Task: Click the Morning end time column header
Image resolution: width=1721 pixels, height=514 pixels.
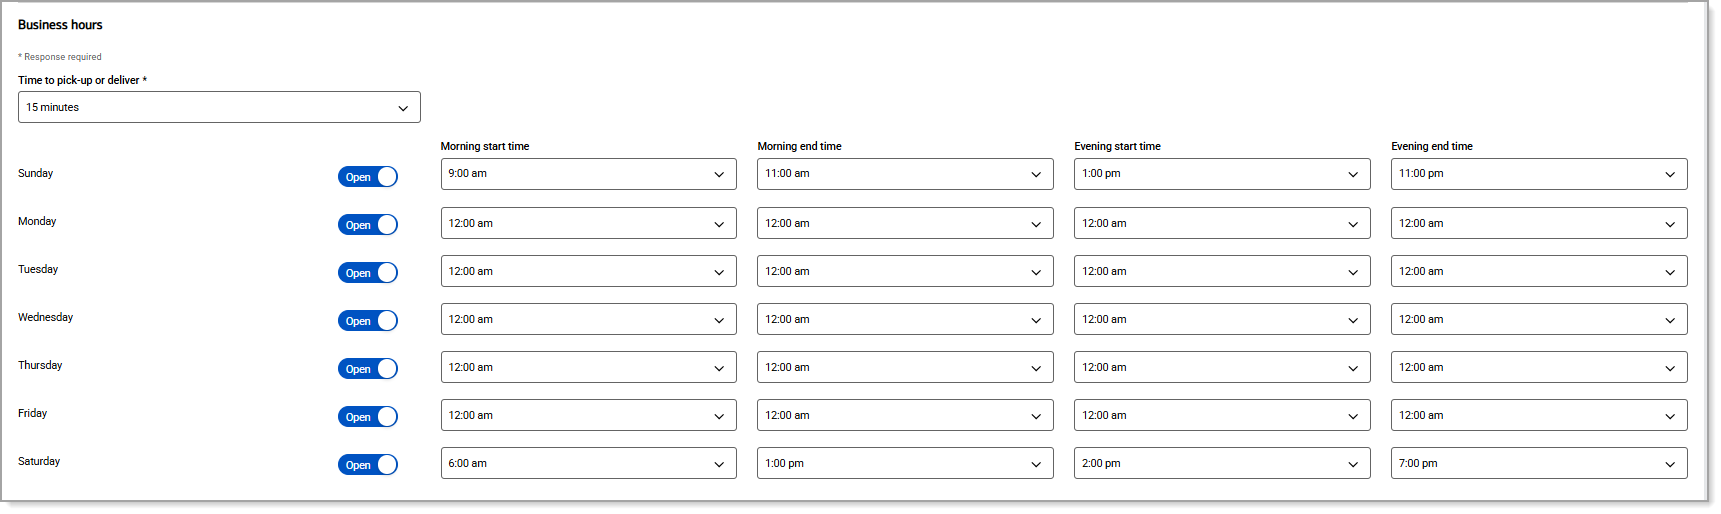Action: tap(799, 146)
